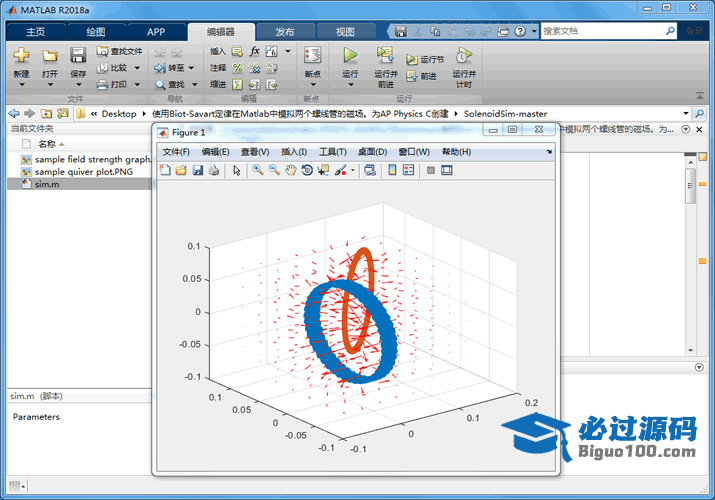Click the green Run icon
This screenshot has width=715, height=500.
[350, 55]
